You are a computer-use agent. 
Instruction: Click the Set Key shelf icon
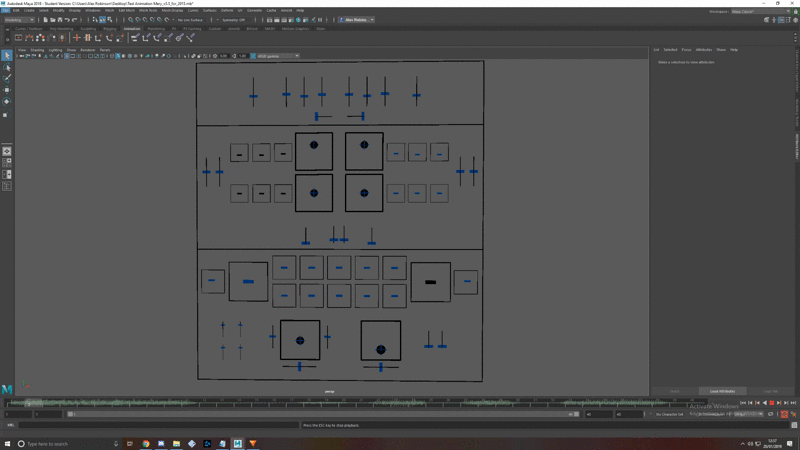click(x=77, y=38)
